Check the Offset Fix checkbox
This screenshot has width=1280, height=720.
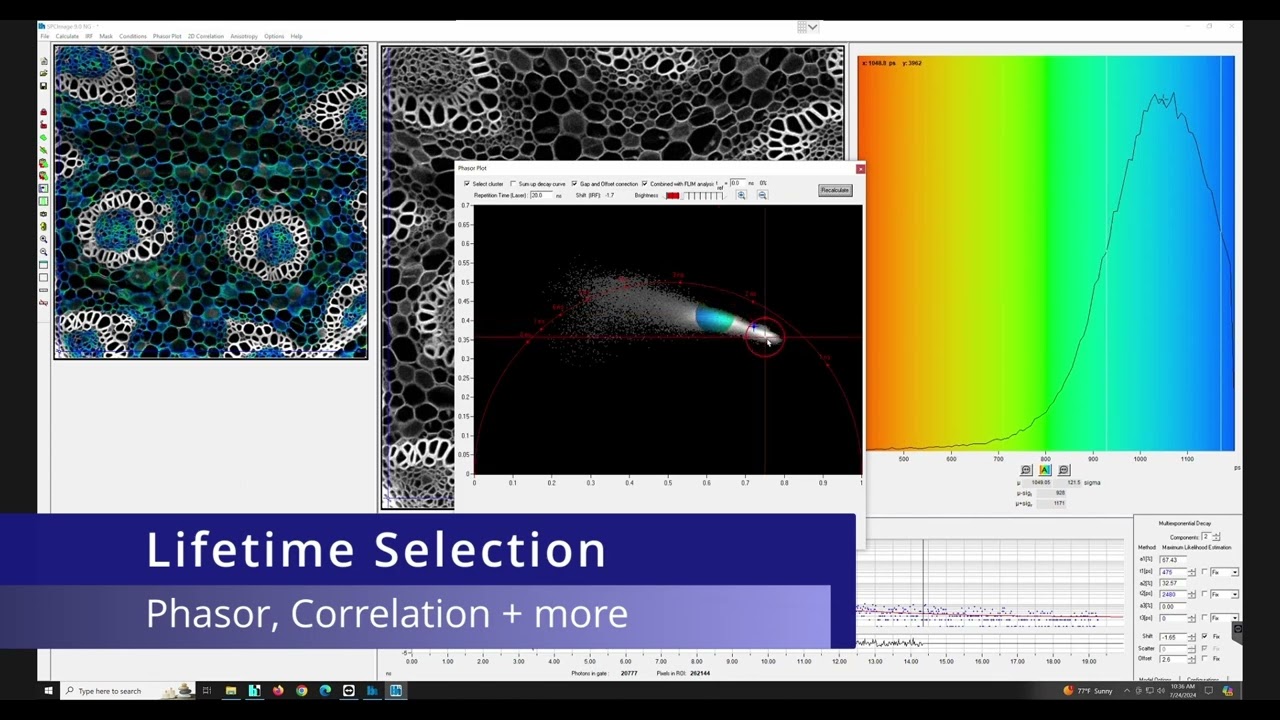pyautogui.click(x=1204, y=658)
